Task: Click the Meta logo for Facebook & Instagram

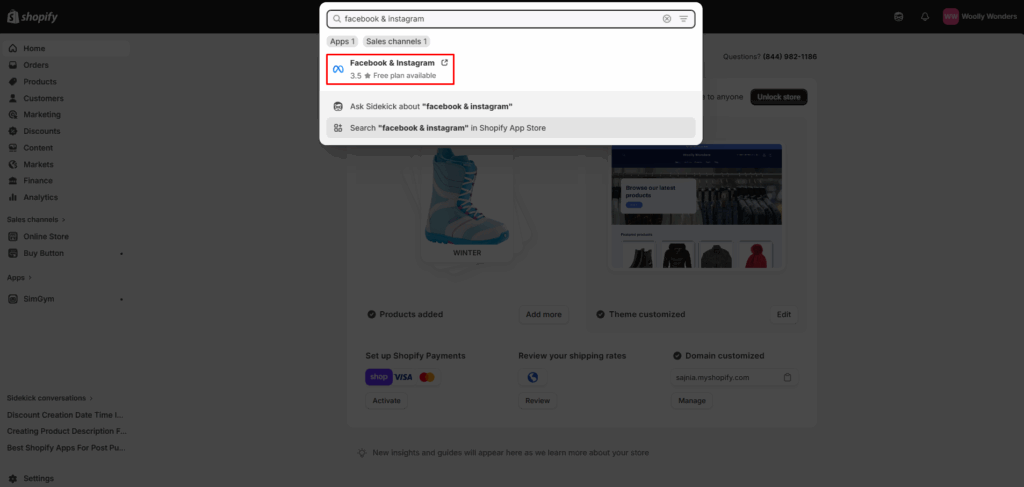Action: pyautogui.click(x=338, y=69)
